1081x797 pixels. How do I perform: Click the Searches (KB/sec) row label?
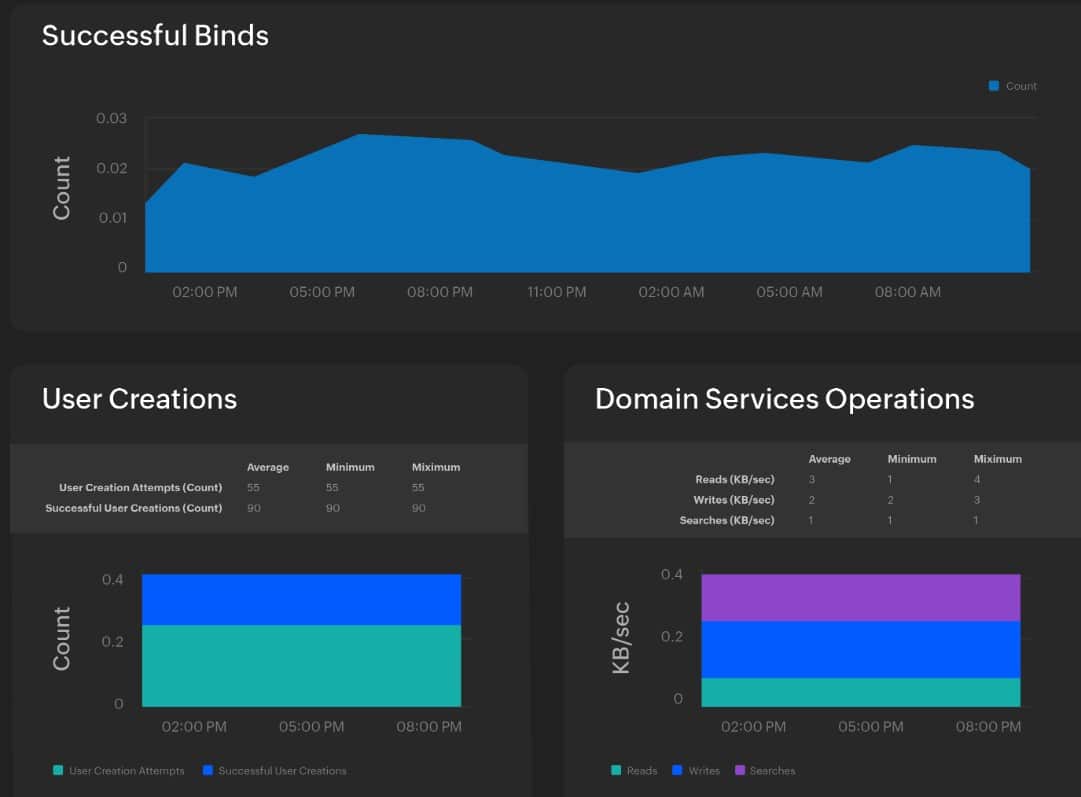pos(727,521)
